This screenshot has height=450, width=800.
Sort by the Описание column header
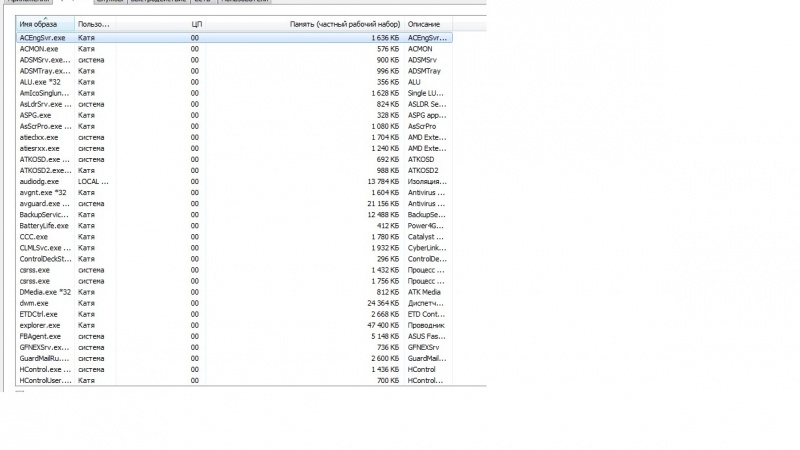click(428, 24)
